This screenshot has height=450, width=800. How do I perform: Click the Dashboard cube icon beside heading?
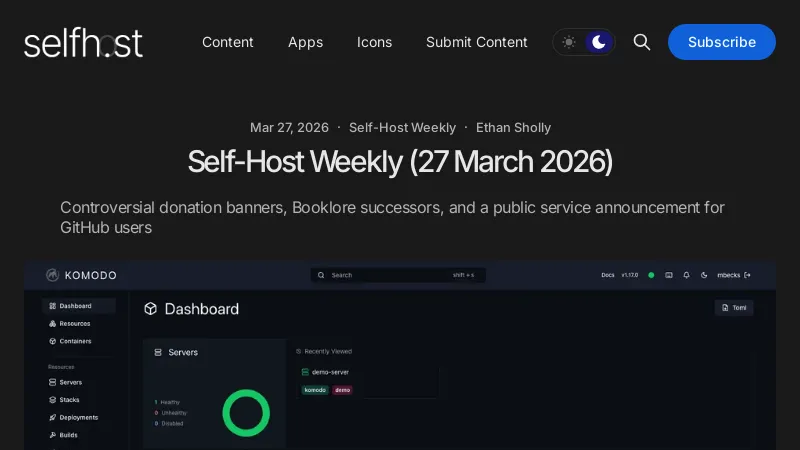pyautogui.click(x=151, y=309)
